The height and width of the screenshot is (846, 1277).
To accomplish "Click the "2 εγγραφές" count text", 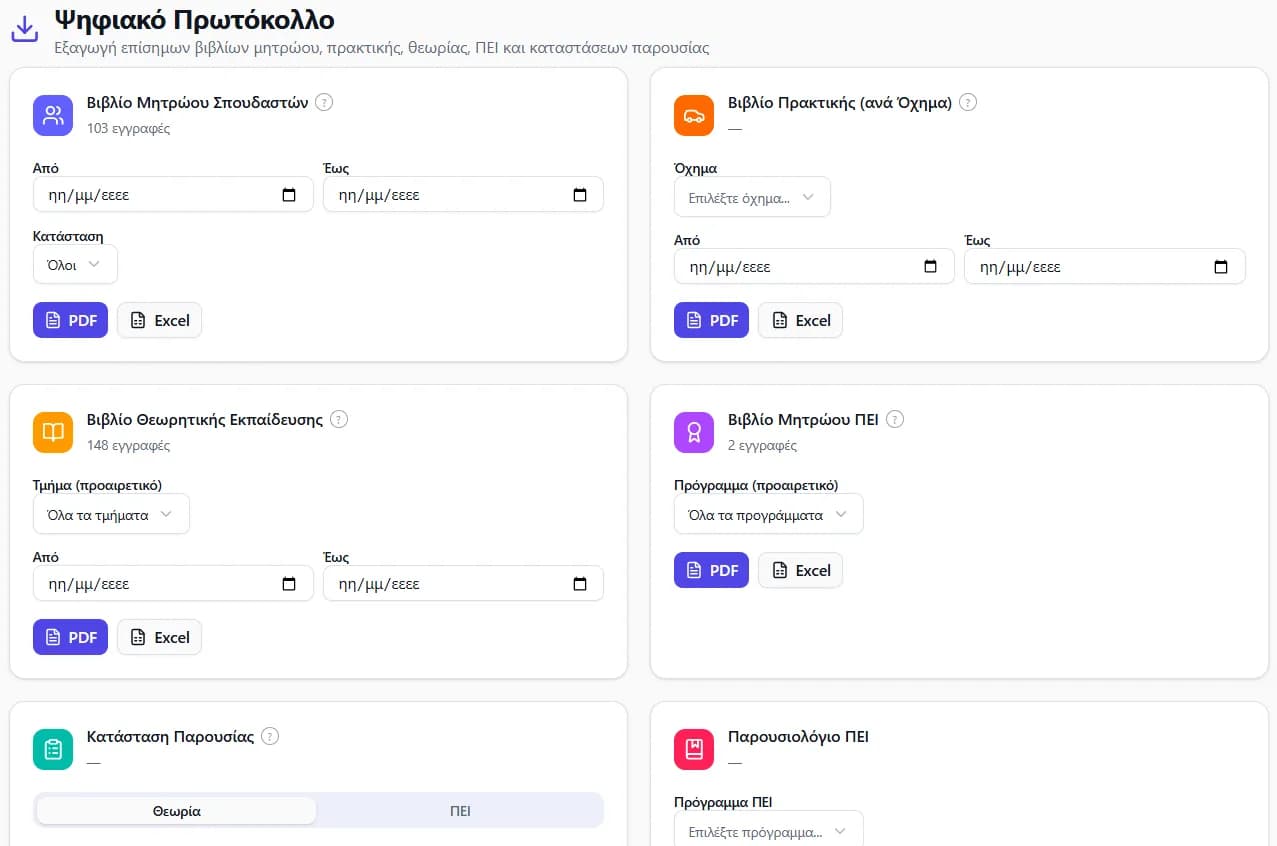I will coord(762,445).
